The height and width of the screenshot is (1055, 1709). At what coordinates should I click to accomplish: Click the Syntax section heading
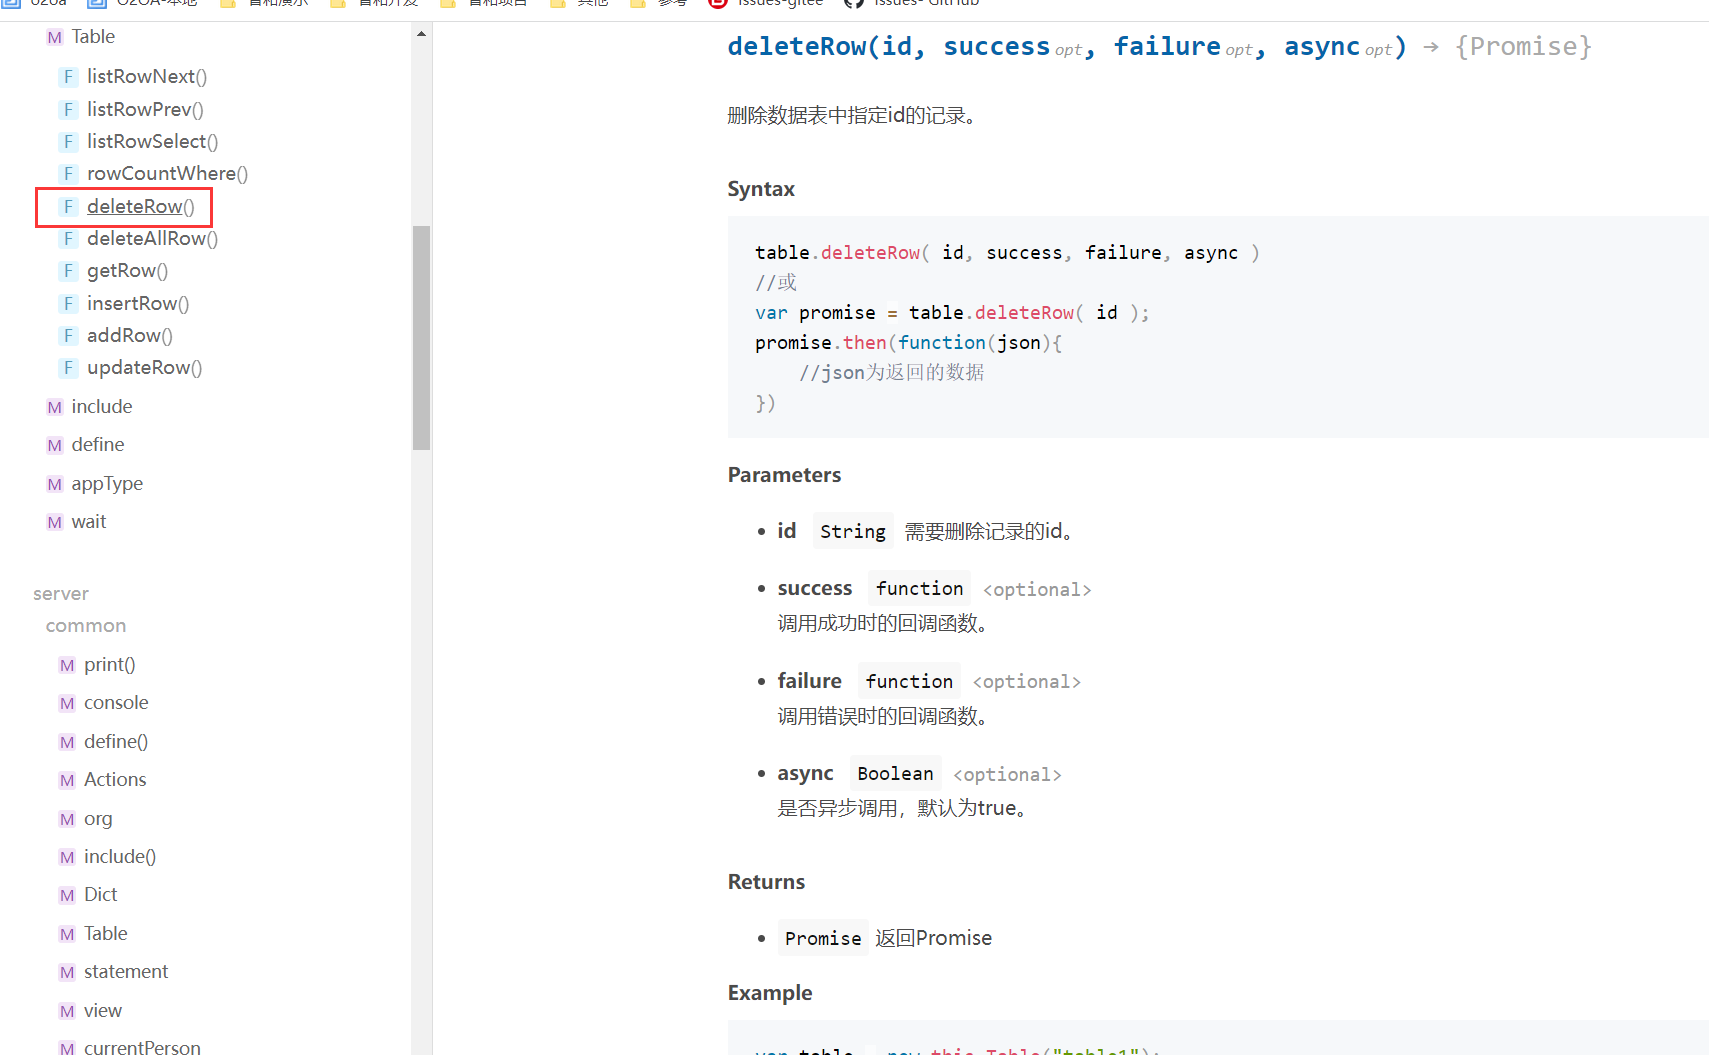point(761,189)
